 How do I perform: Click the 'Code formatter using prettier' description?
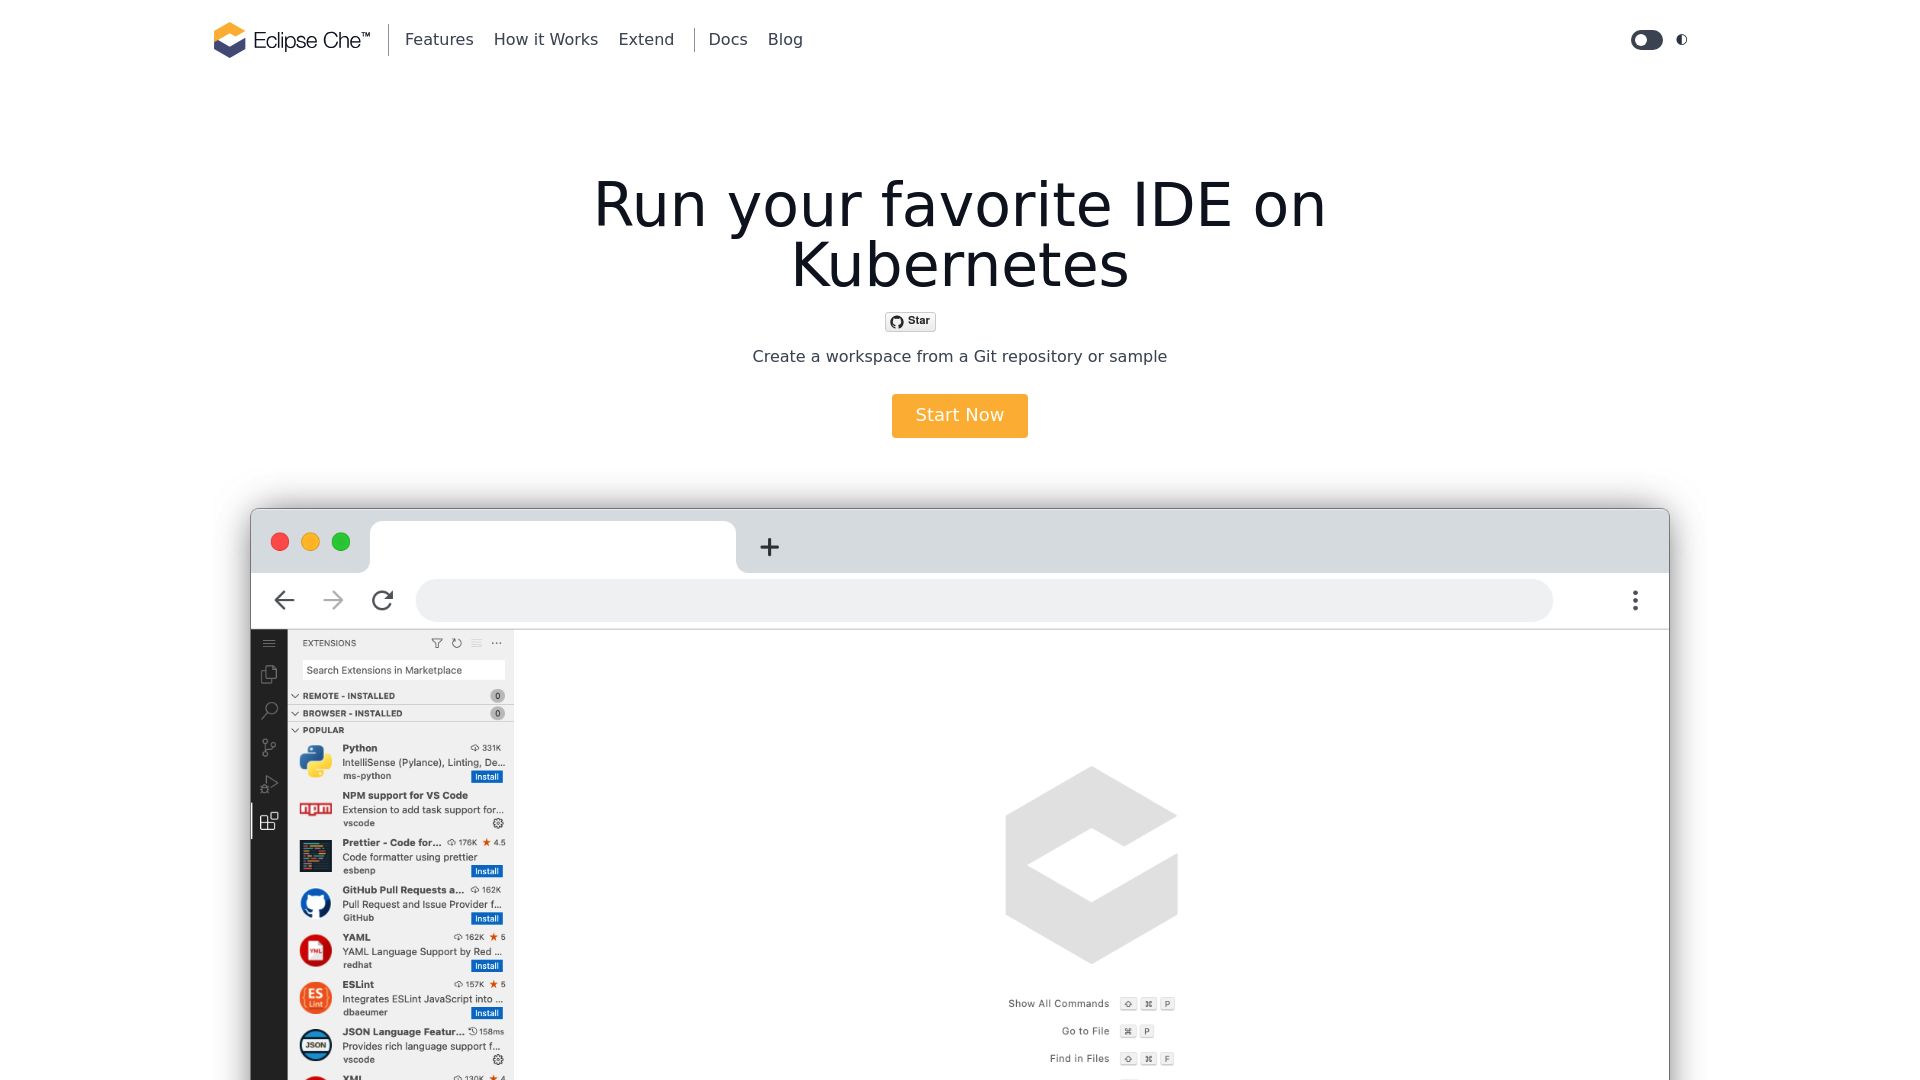(410, 857)
